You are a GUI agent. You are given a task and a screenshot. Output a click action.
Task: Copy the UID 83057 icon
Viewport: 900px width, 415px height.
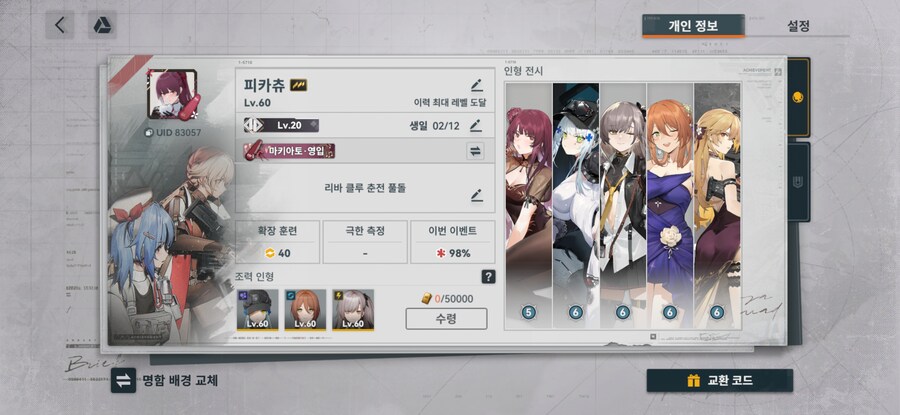tap(149, 133)
